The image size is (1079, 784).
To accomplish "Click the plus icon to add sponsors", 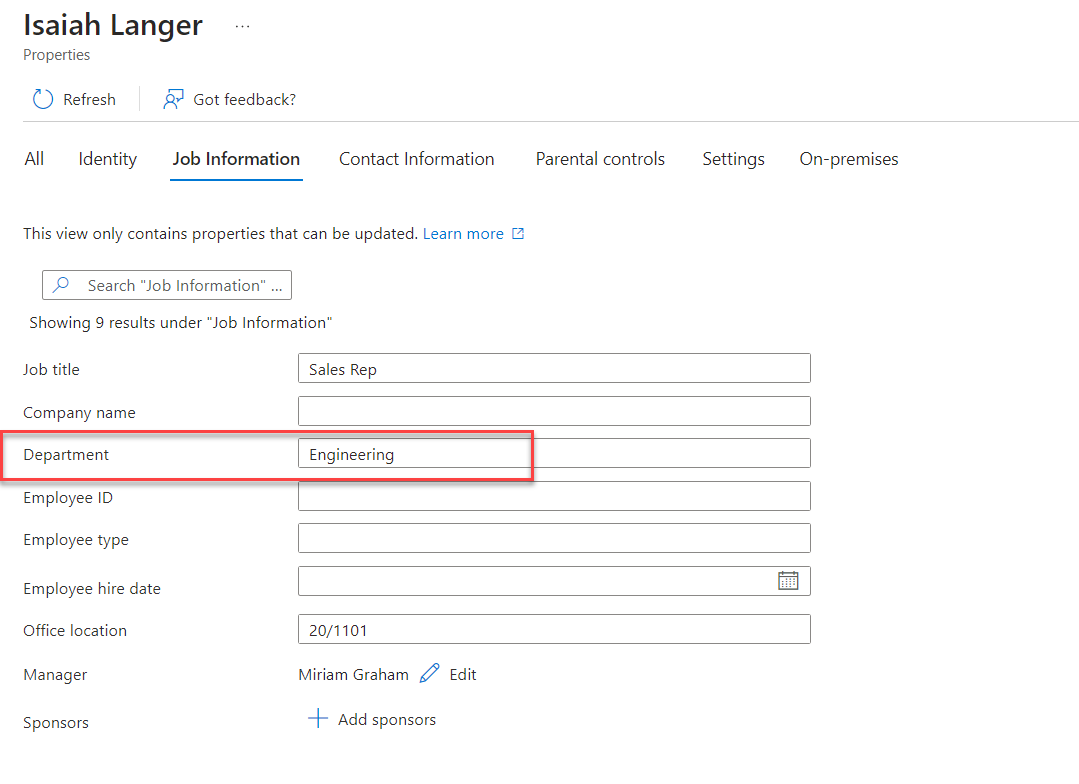I will [x=317, y=718].
